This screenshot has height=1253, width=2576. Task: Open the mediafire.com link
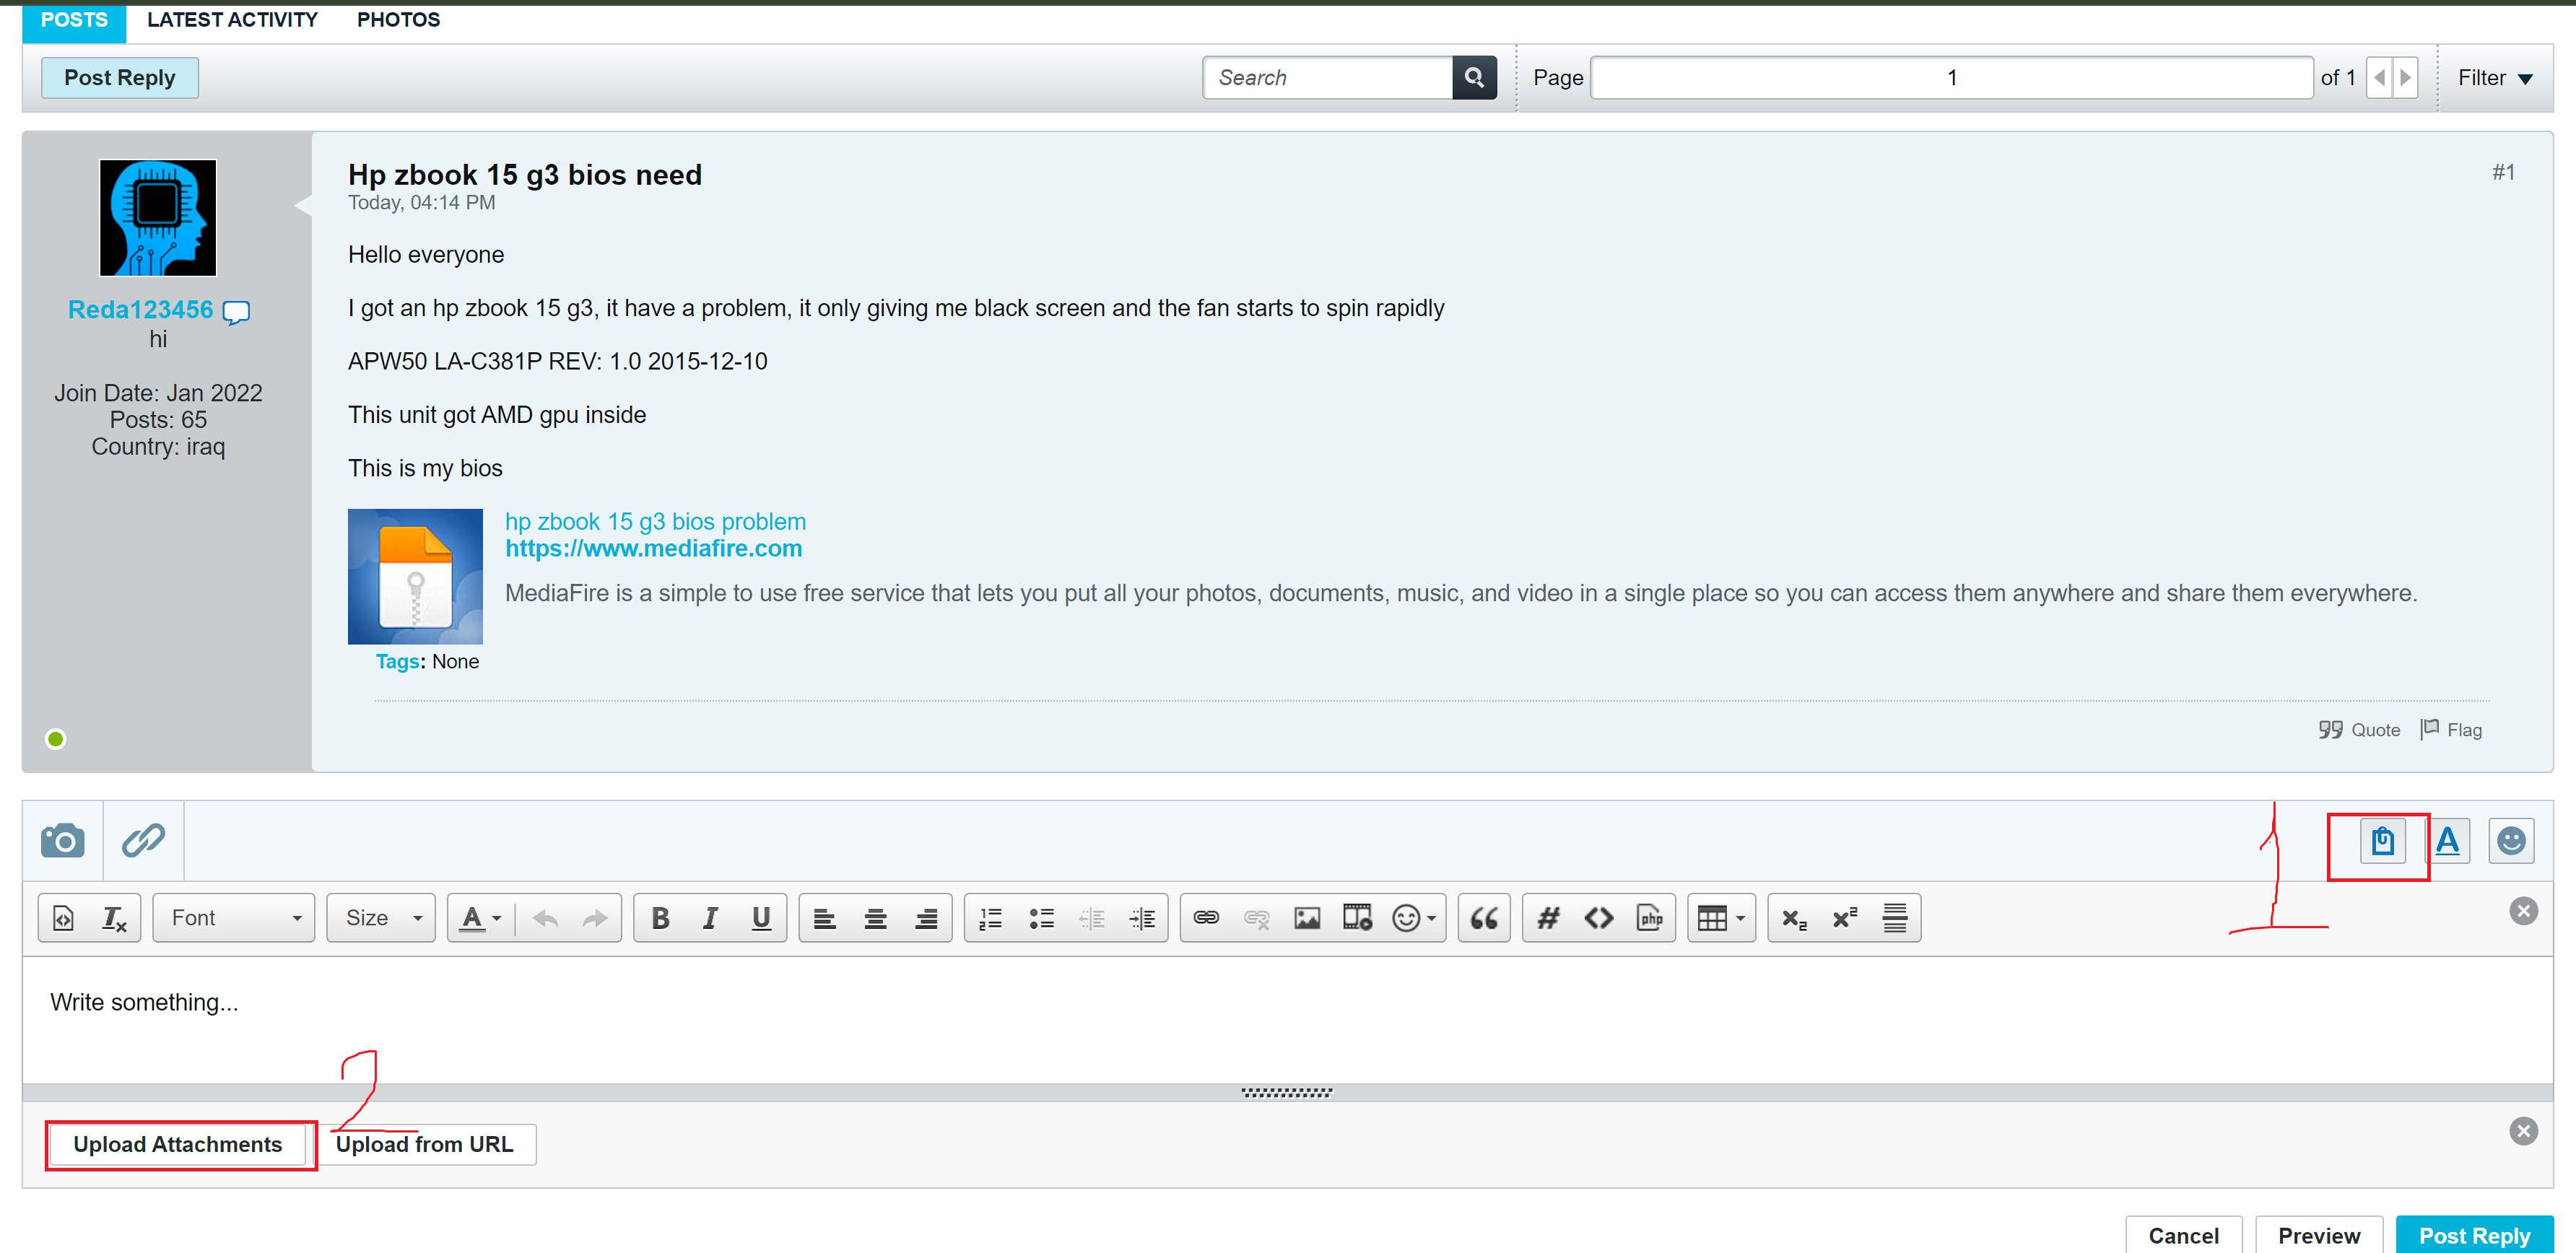coord(653,548)
